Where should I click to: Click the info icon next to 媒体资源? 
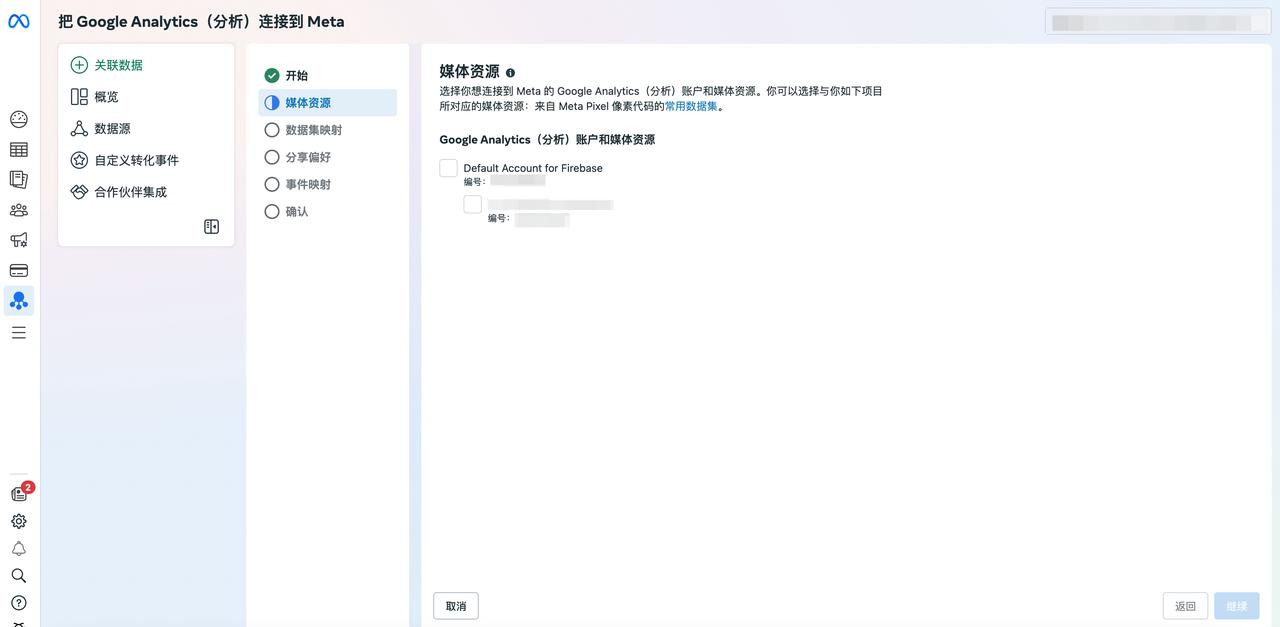click(x=510, y=73)
